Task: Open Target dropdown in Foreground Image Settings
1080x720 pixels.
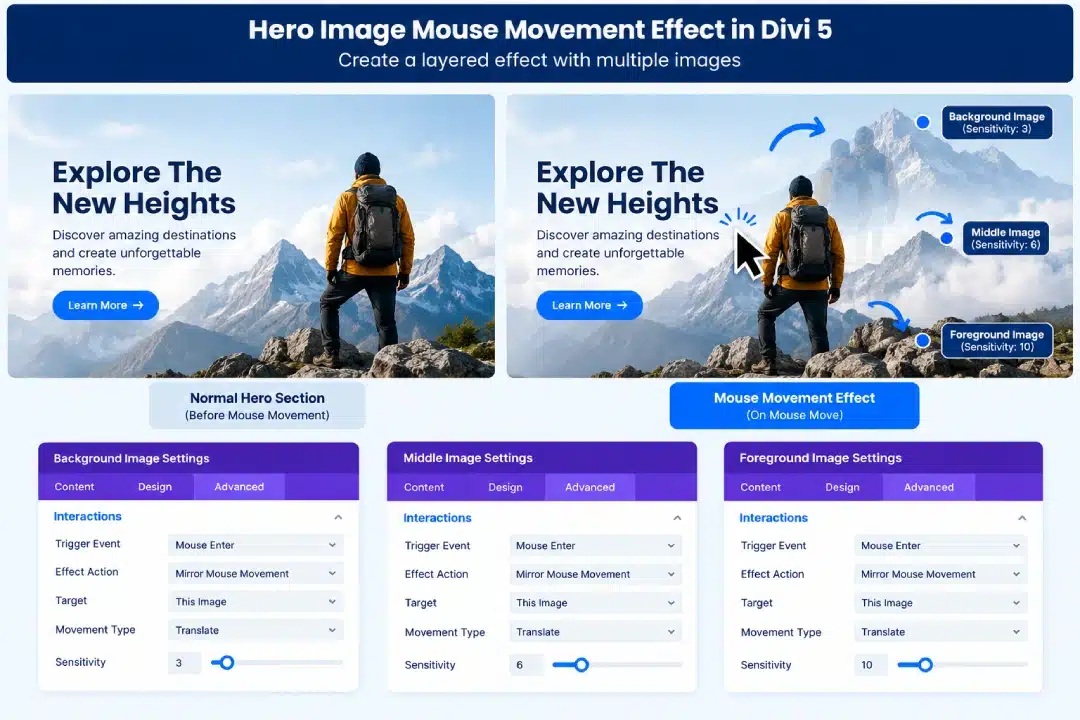Action: pos(941,603)
